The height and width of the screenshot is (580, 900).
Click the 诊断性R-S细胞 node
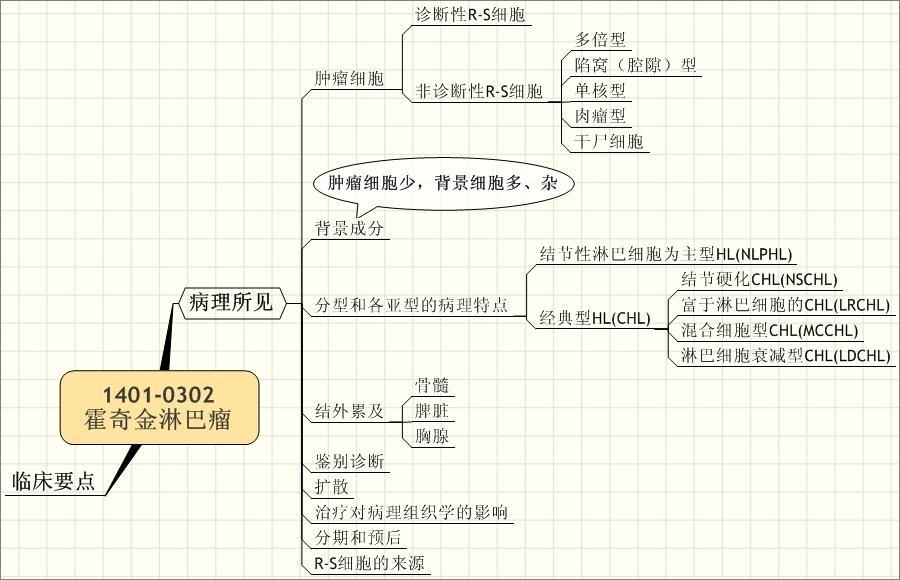pos(470,15)
